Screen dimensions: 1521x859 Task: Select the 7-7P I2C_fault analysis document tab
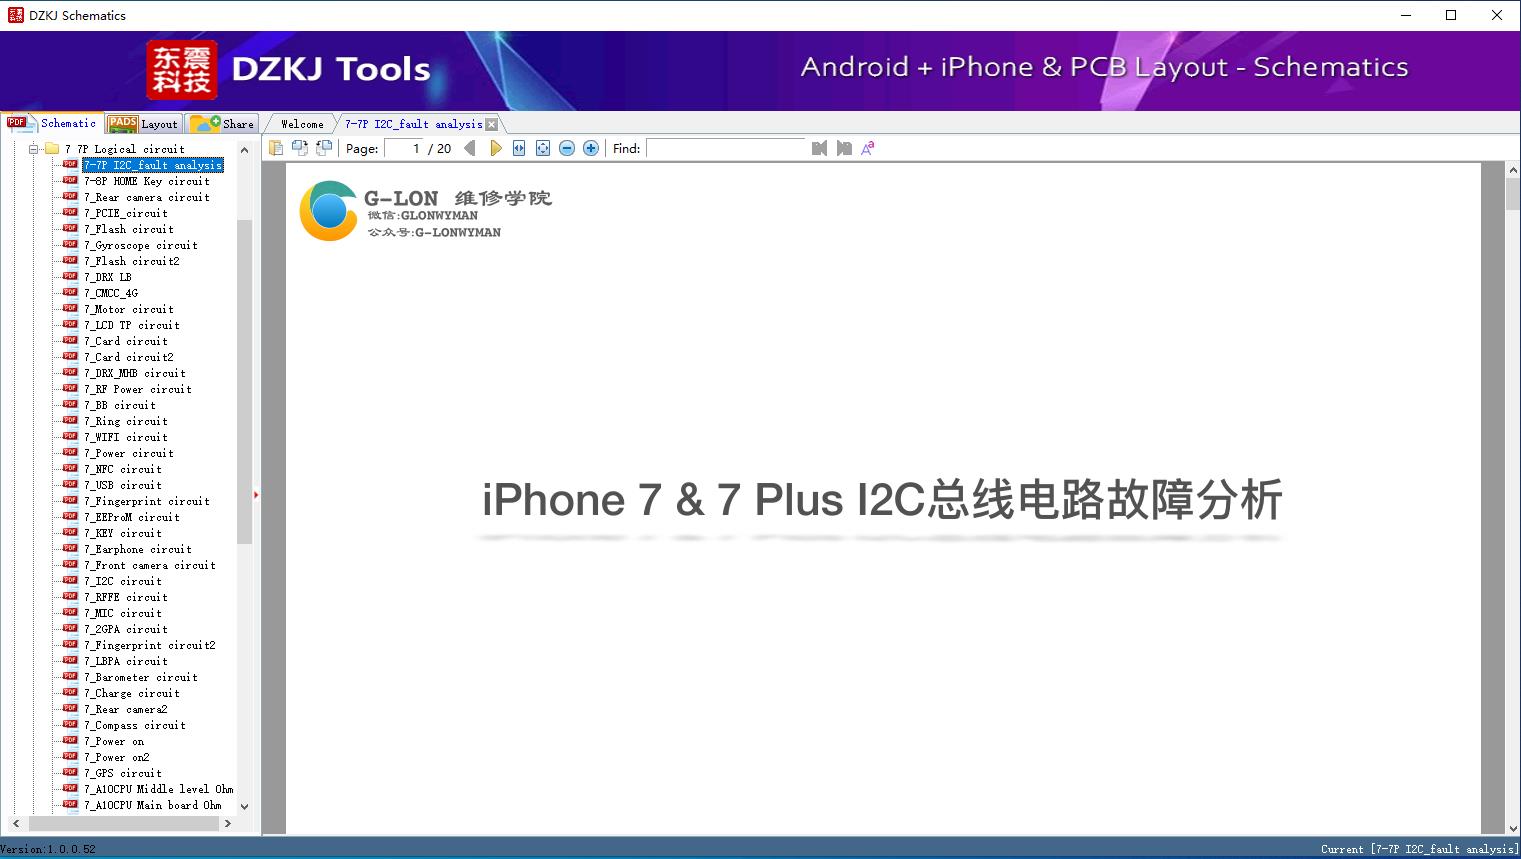click(413, 124)
